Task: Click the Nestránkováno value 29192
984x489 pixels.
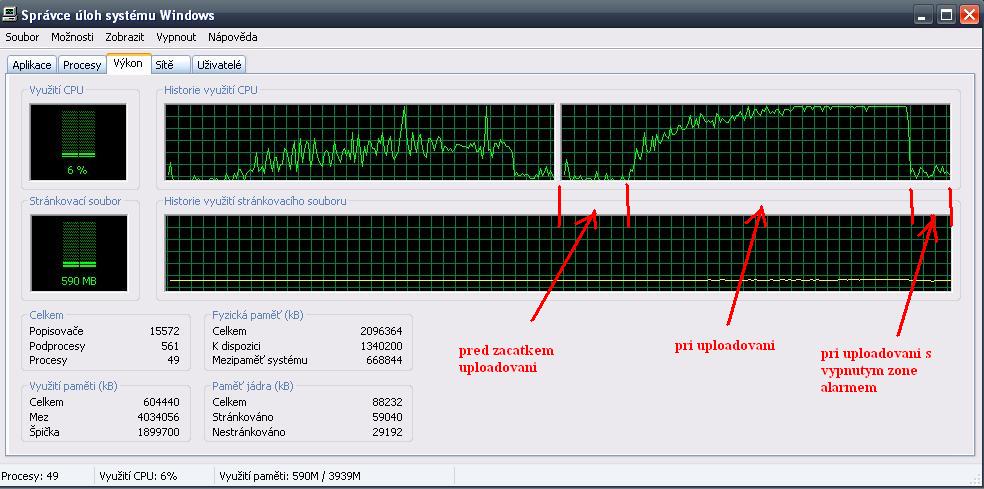Action: tap(387, 432)
